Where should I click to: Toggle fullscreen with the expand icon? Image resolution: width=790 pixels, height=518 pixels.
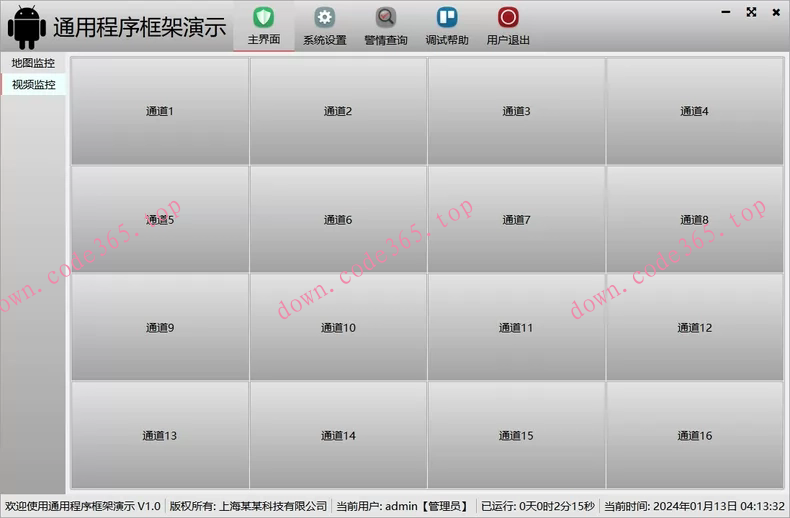[x=751, y=12]
